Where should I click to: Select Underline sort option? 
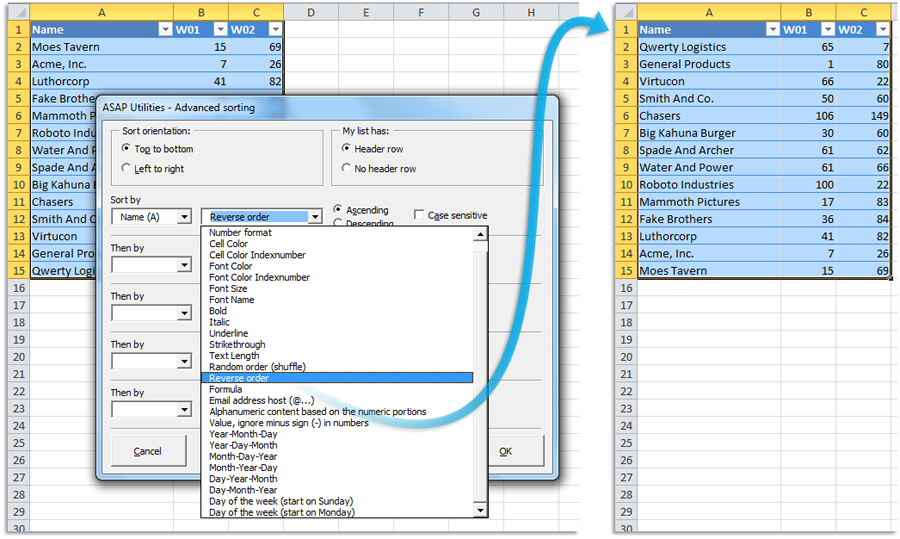337,333
